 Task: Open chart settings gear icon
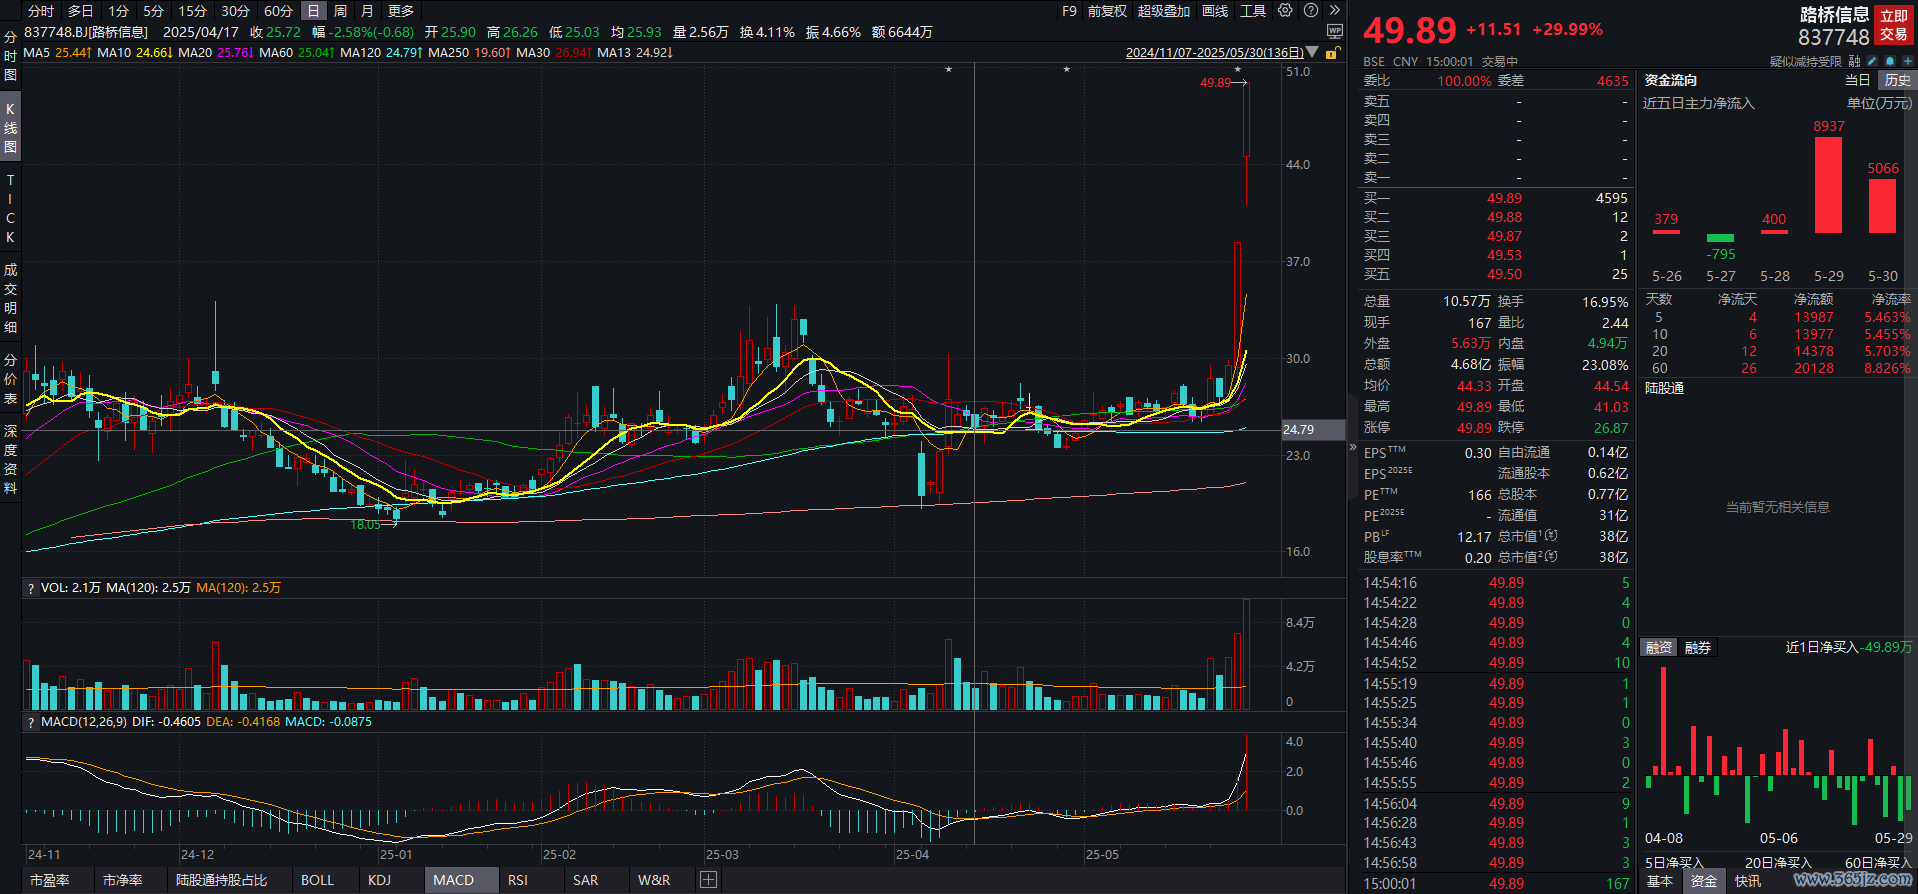(1285, 11)
